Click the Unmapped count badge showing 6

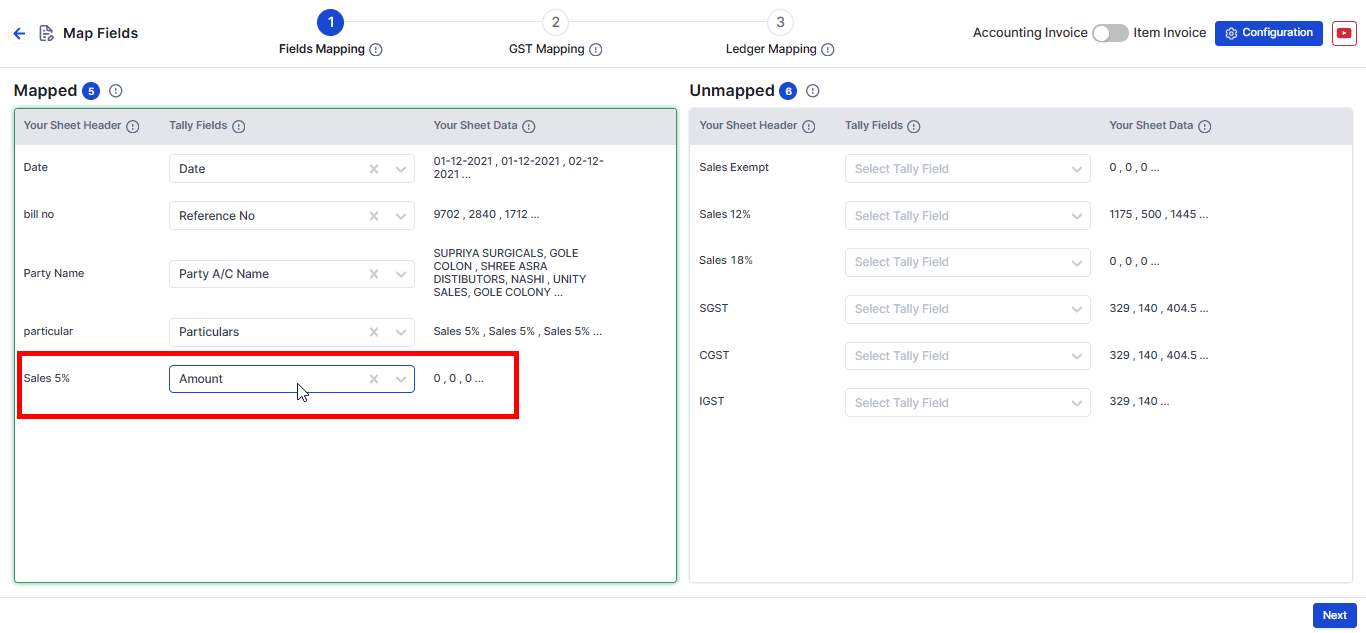(x=788, y=91)
